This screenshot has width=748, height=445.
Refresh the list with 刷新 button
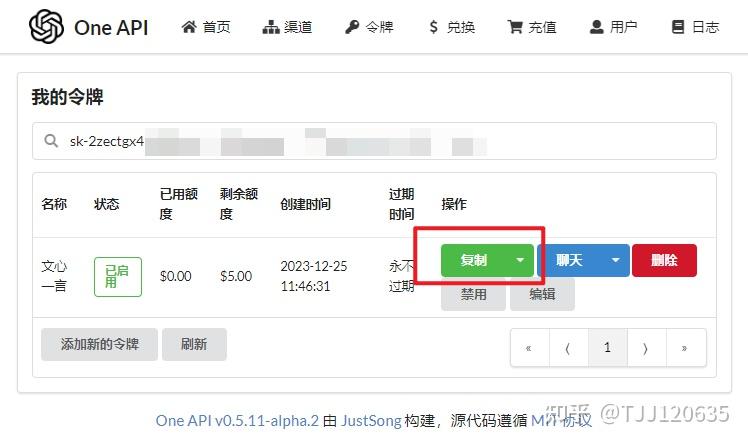194,344
